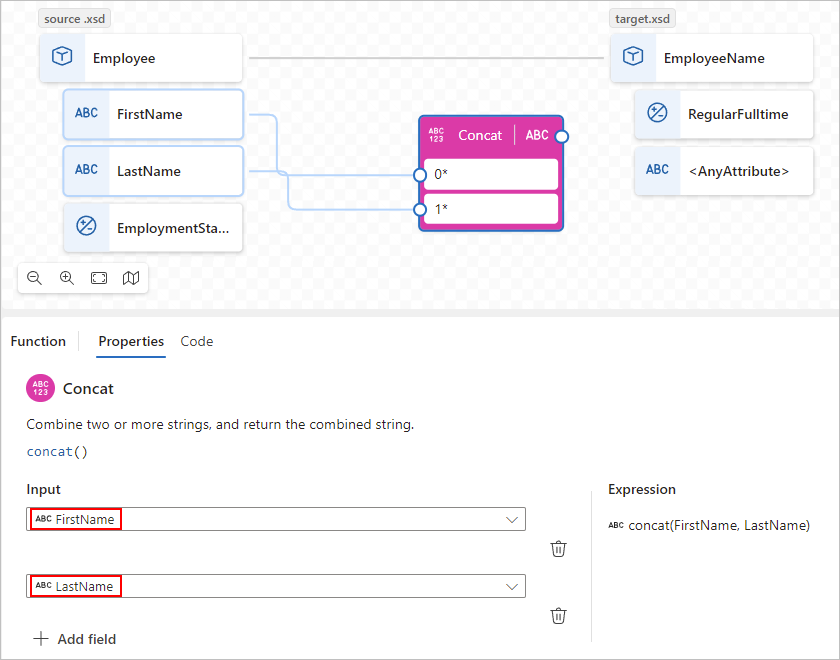
Task: Open the Properties tab
Action: pyautogui.click(x=131, y=341)
